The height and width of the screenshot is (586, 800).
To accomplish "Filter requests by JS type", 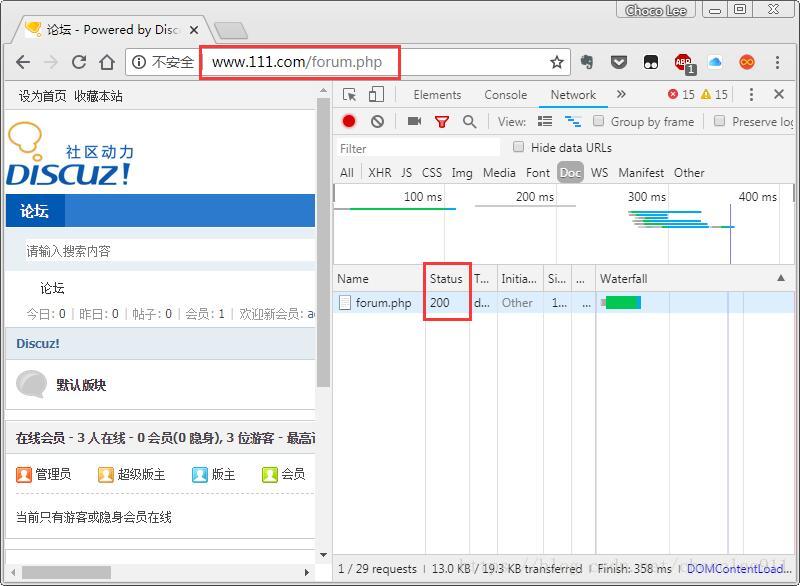I will [x=406, y=173].
